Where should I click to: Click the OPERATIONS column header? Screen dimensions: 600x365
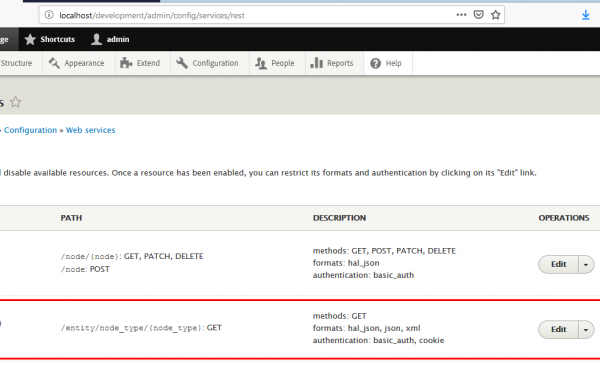click(x=564, y=218)
